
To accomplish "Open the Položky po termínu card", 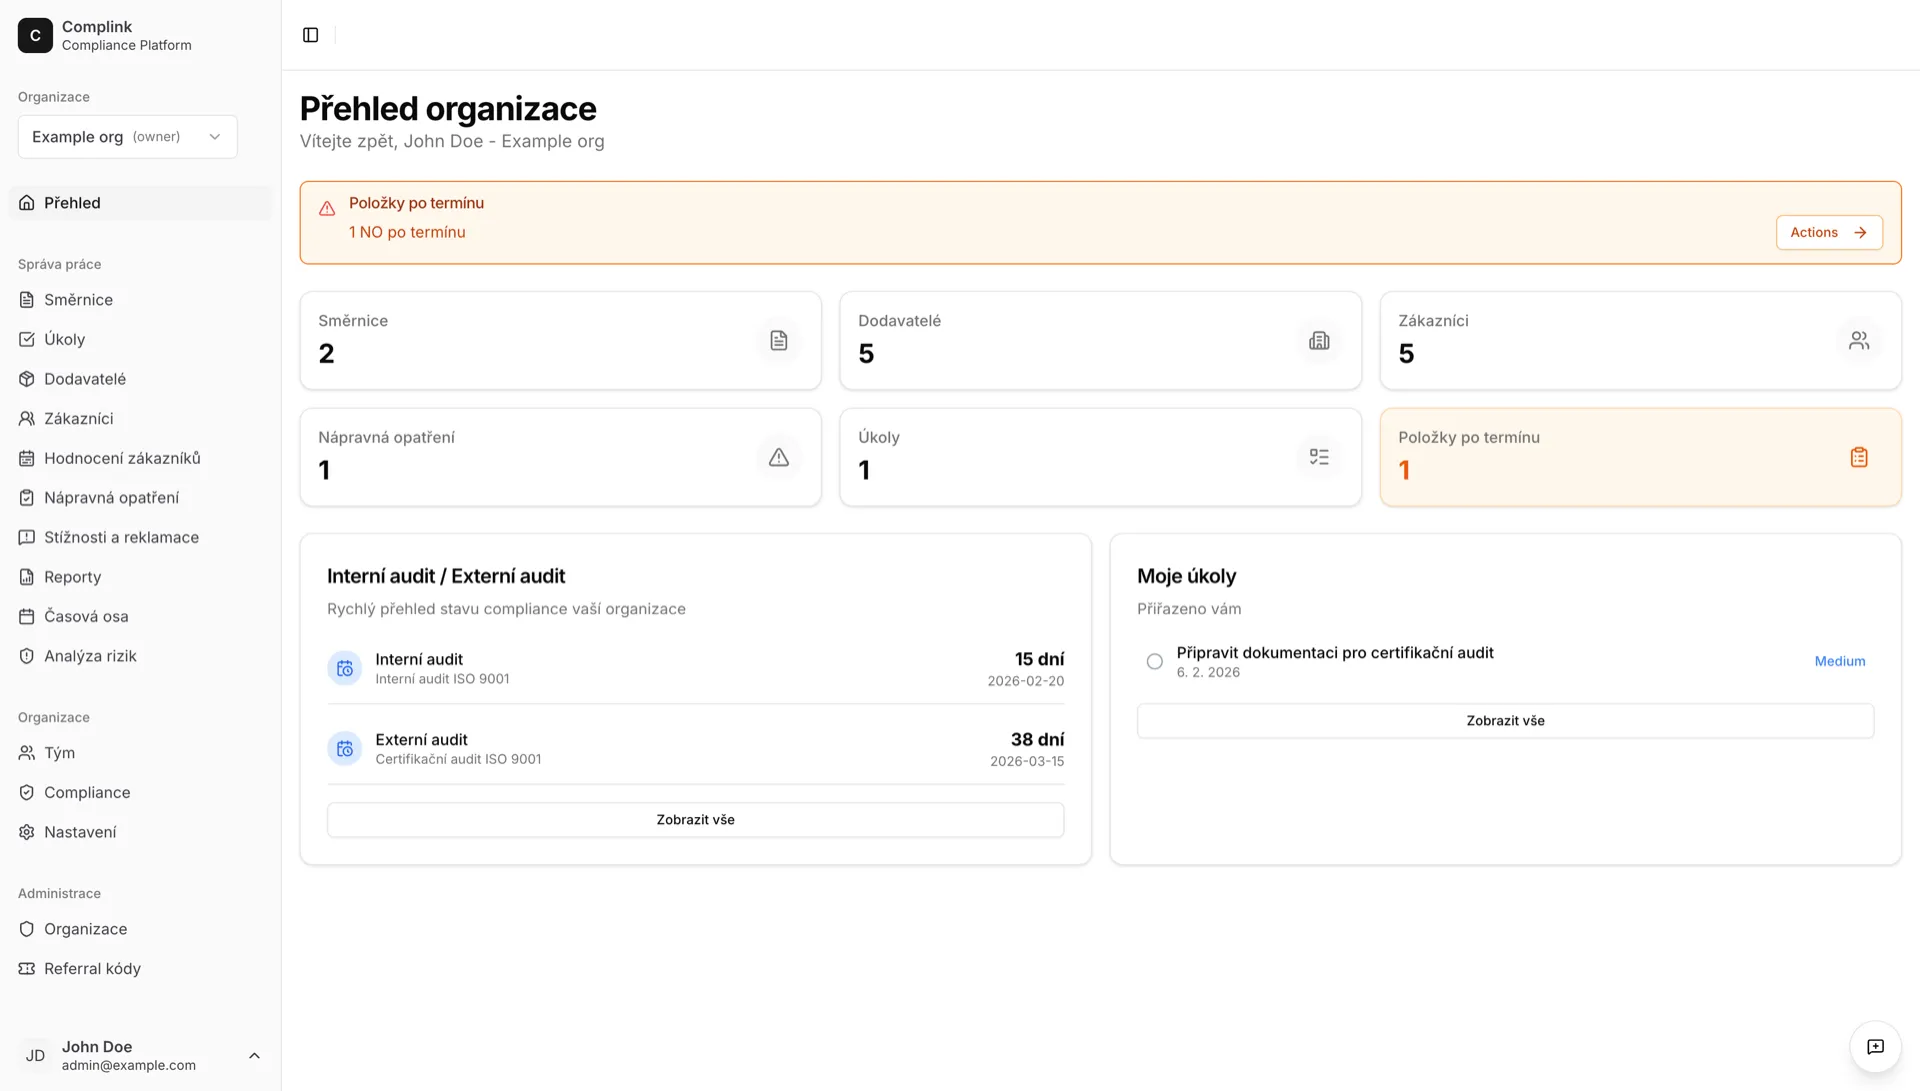I will [x=1639, y=457].
